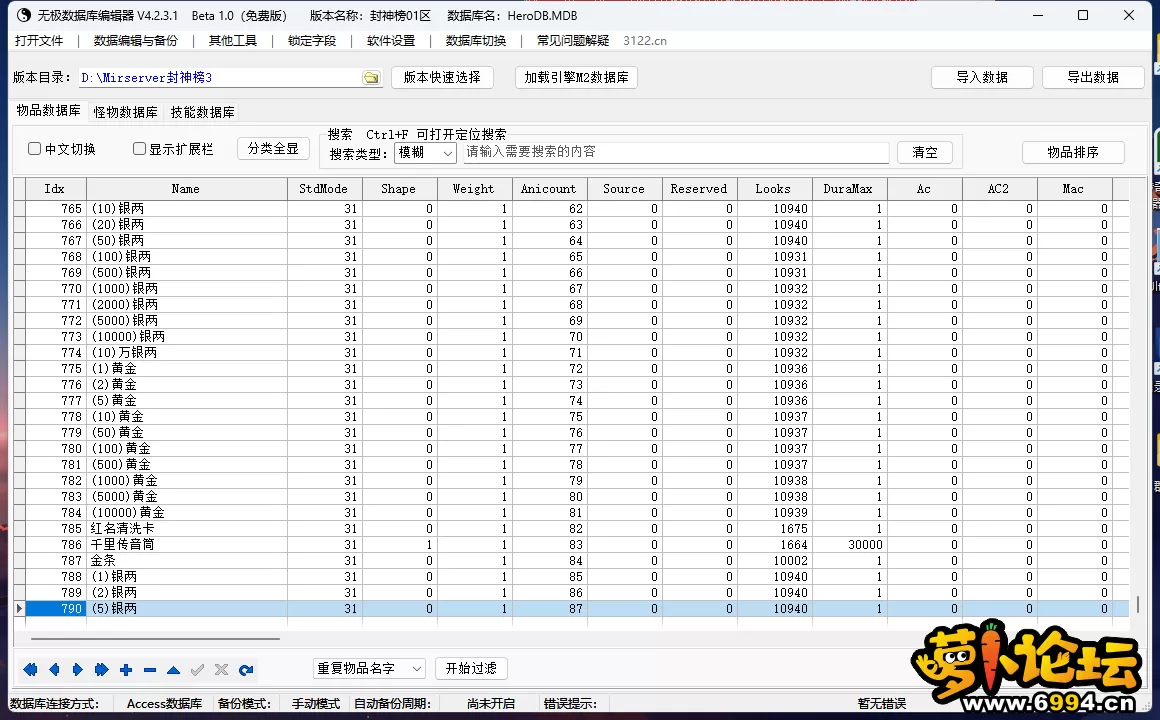Click the 导出数据 button
Image resolution: width=1160 pixels, height=720 pixels.
coord(1093,77)
